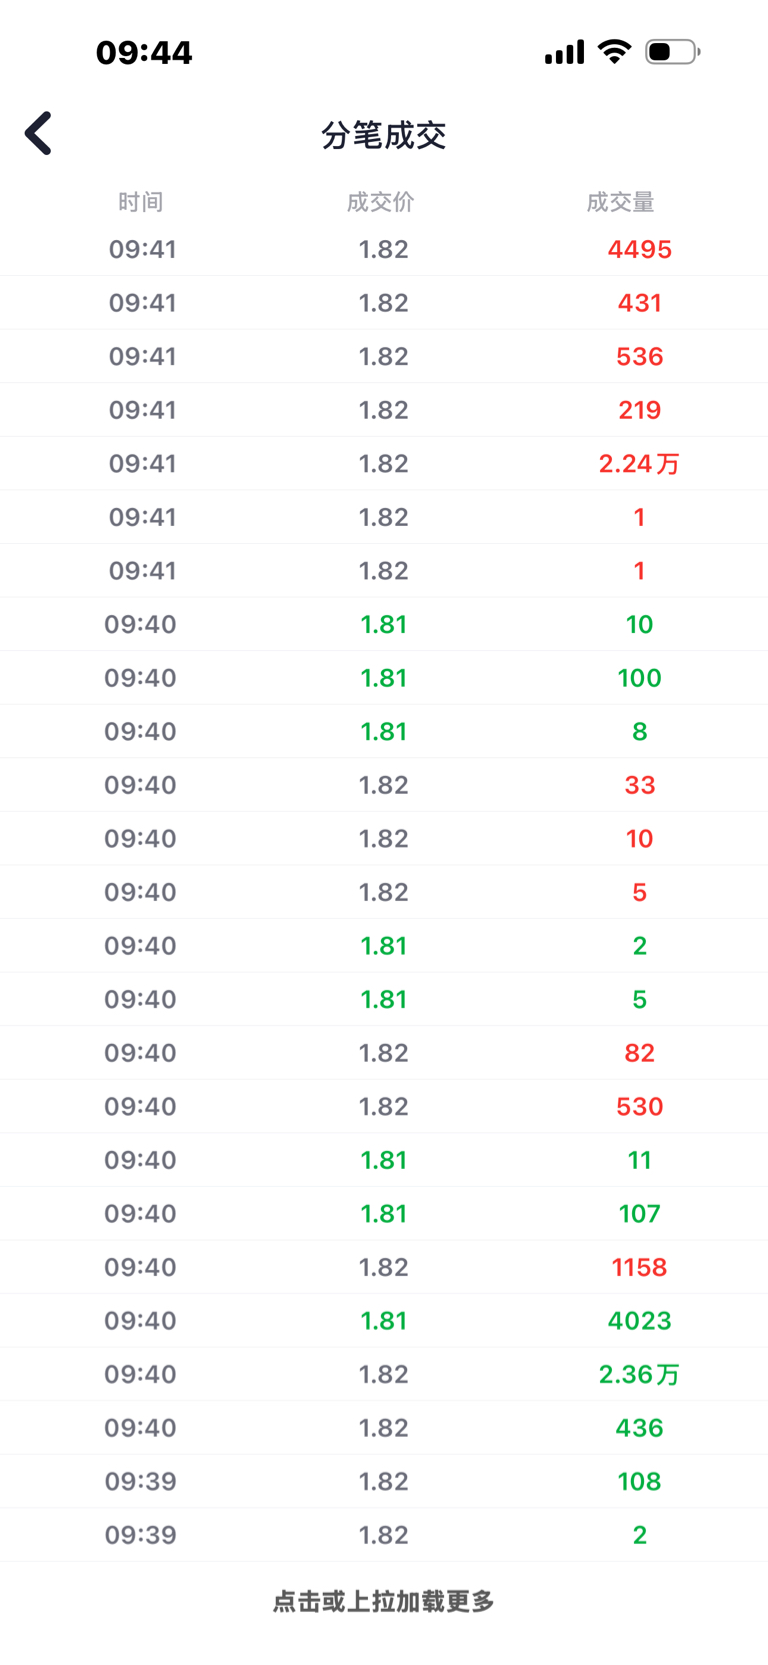
Task: Tap the cellular signal bars icon
Action: coord(564,52)
